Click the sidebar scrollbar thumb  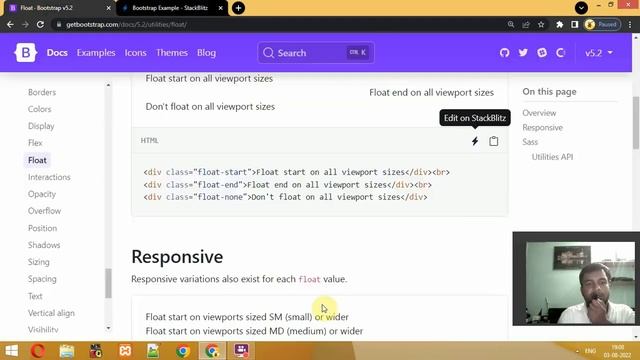tap(108, 283)
